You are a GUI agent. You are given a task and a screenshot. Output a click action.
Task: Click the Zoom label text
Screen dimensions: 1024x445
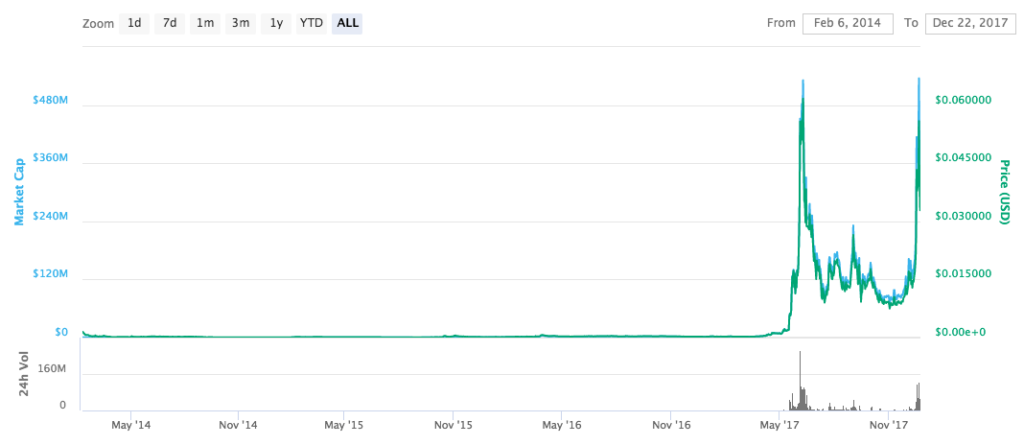point(97,24)
